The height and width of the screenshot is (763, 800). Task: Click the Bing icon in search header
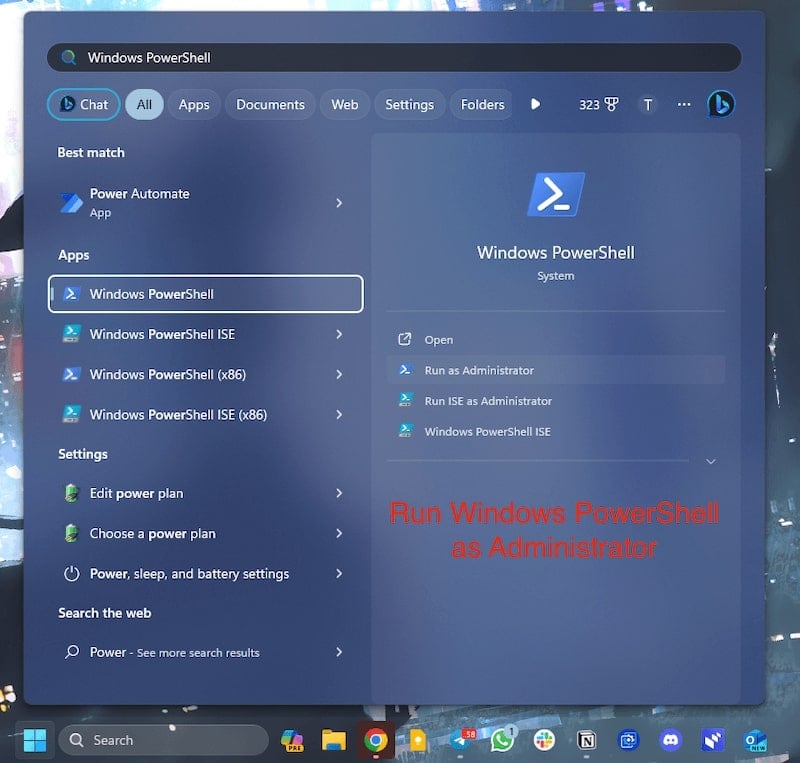(x=720, y=104)
